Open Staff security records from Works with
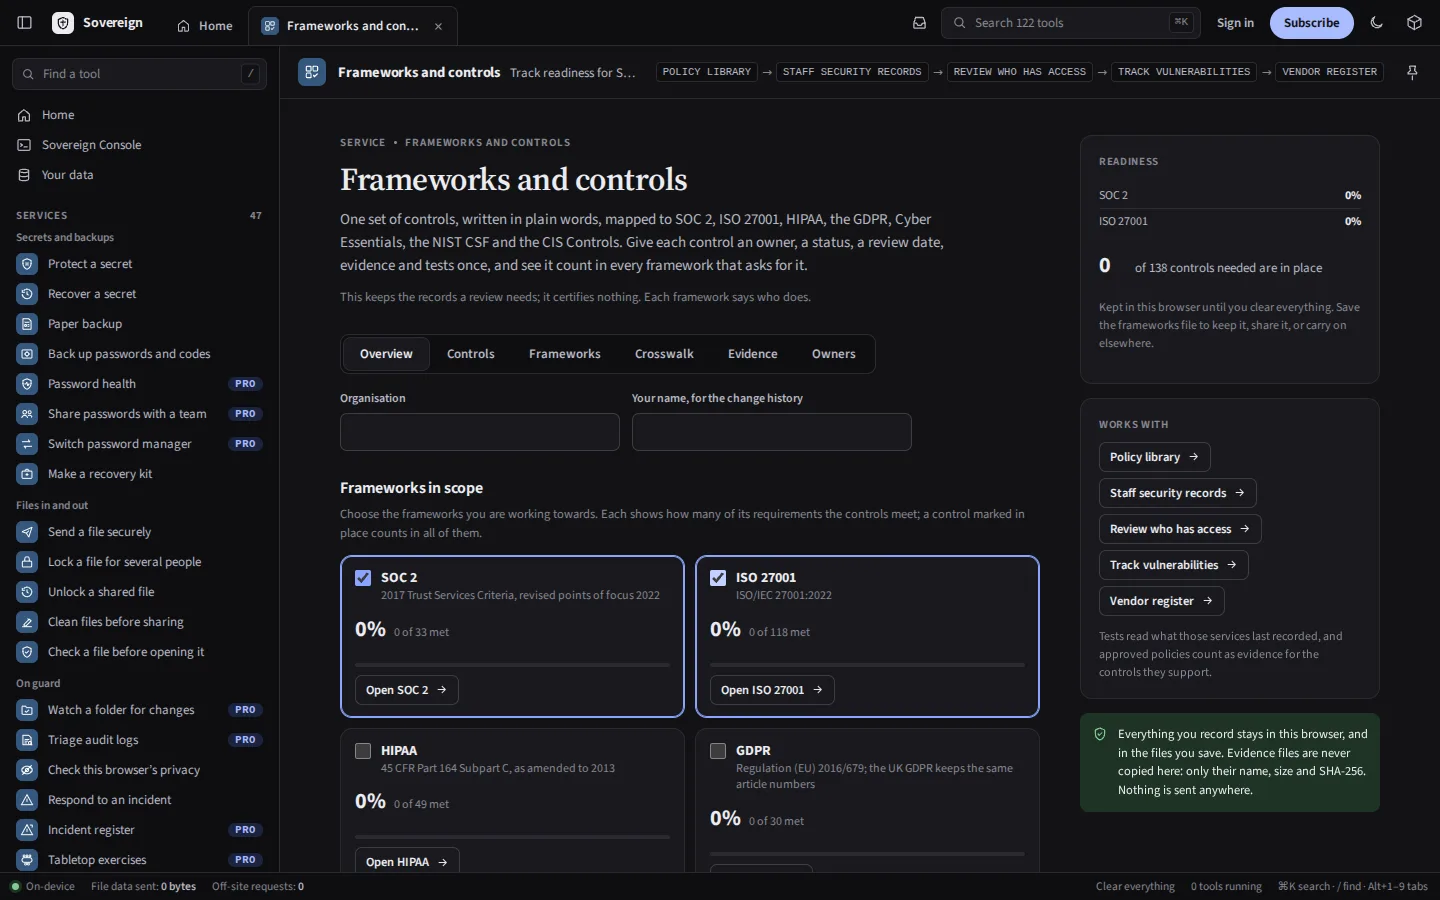This screenshot has width=1440, height=900. [1178, 493]
